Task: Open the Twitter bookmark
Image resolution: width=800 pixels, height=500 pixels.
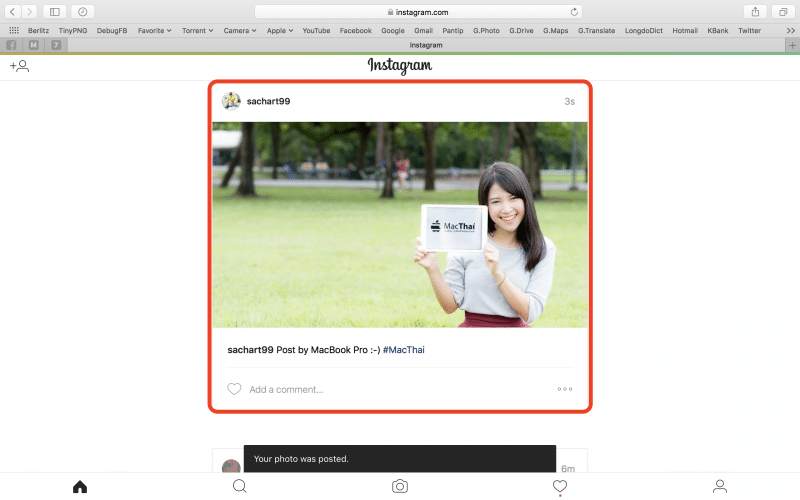Action: tap(749, 31)
